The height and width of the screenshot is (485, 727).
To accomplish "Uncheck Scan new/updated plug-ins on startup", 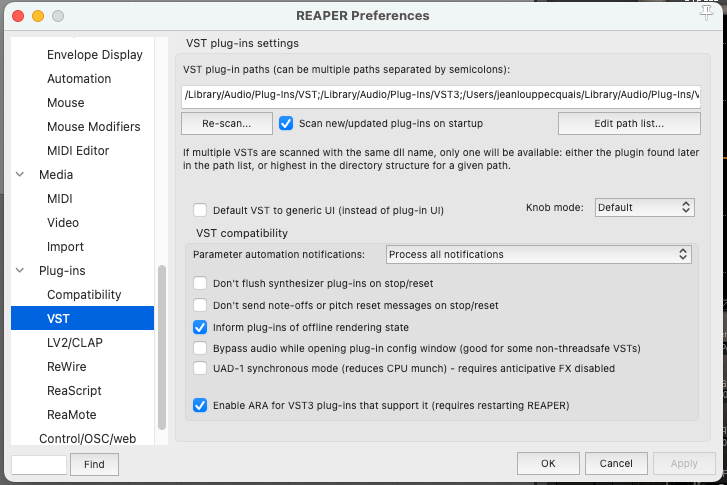I will [x=287, y=123].
